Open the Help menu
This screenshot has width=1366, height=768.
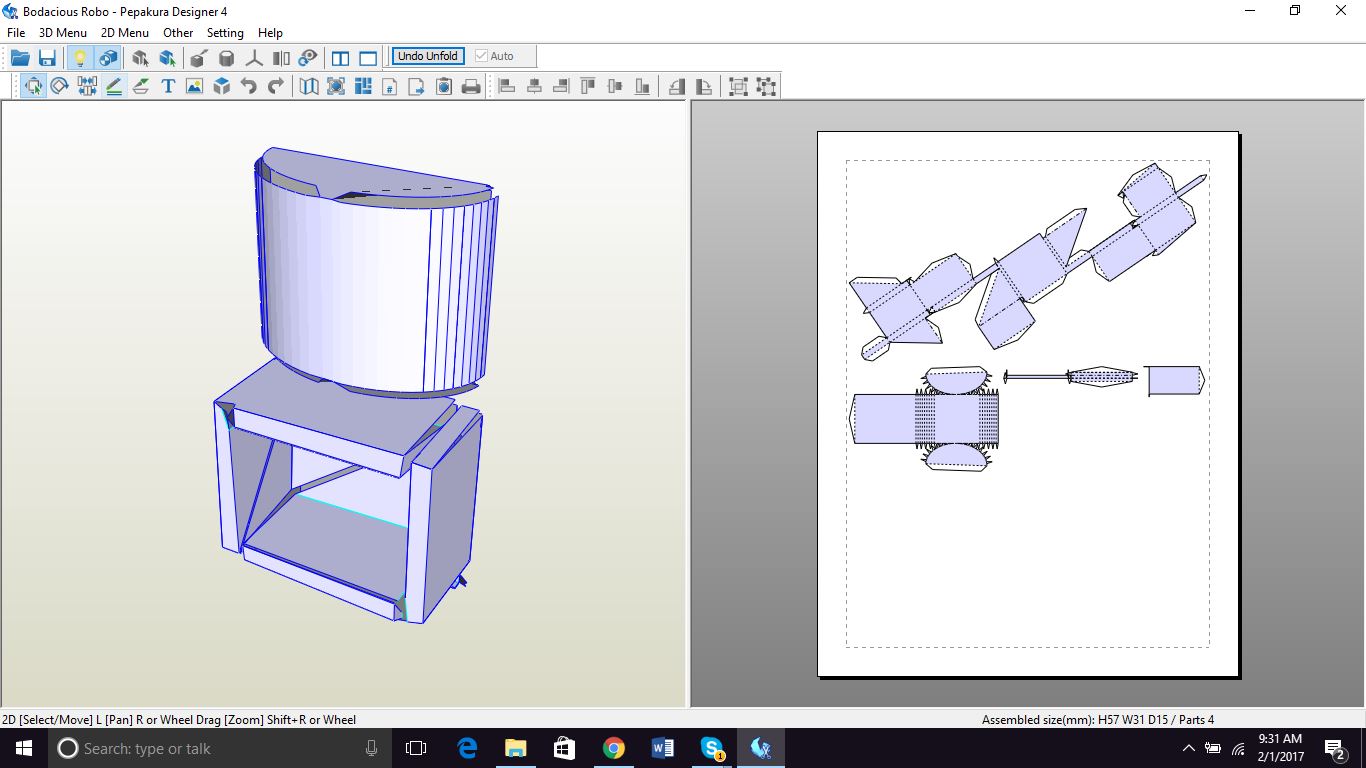[270, 33]
